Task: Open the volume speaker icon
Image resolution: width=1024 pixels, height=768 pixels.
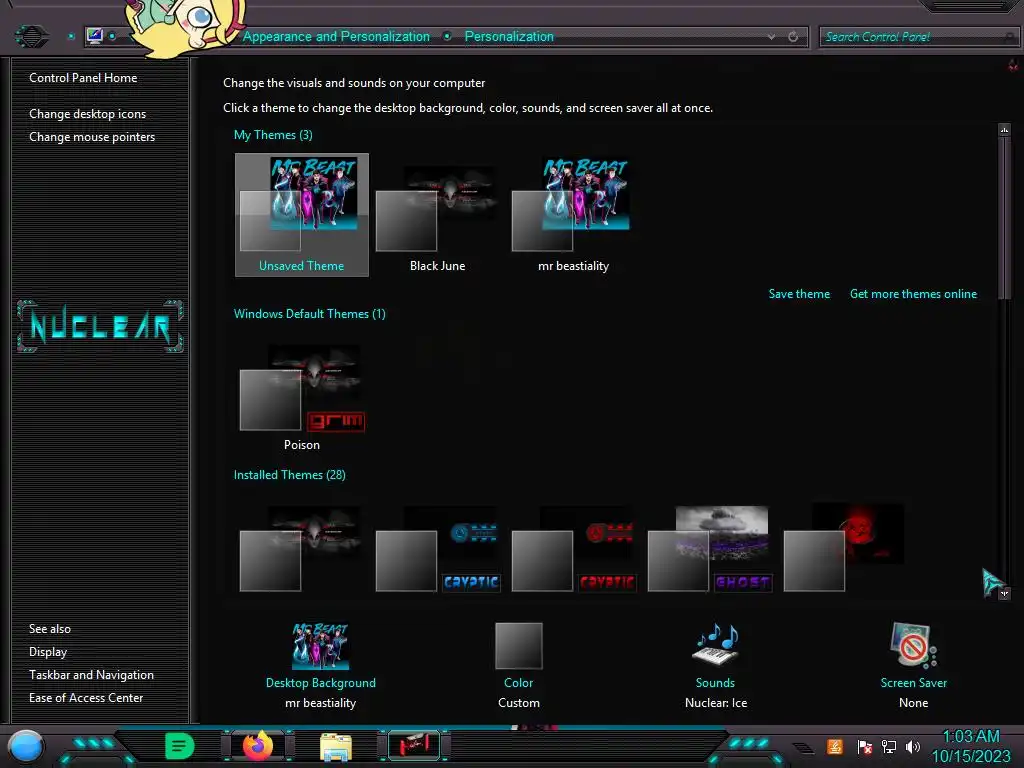Action: click(913, 746)
